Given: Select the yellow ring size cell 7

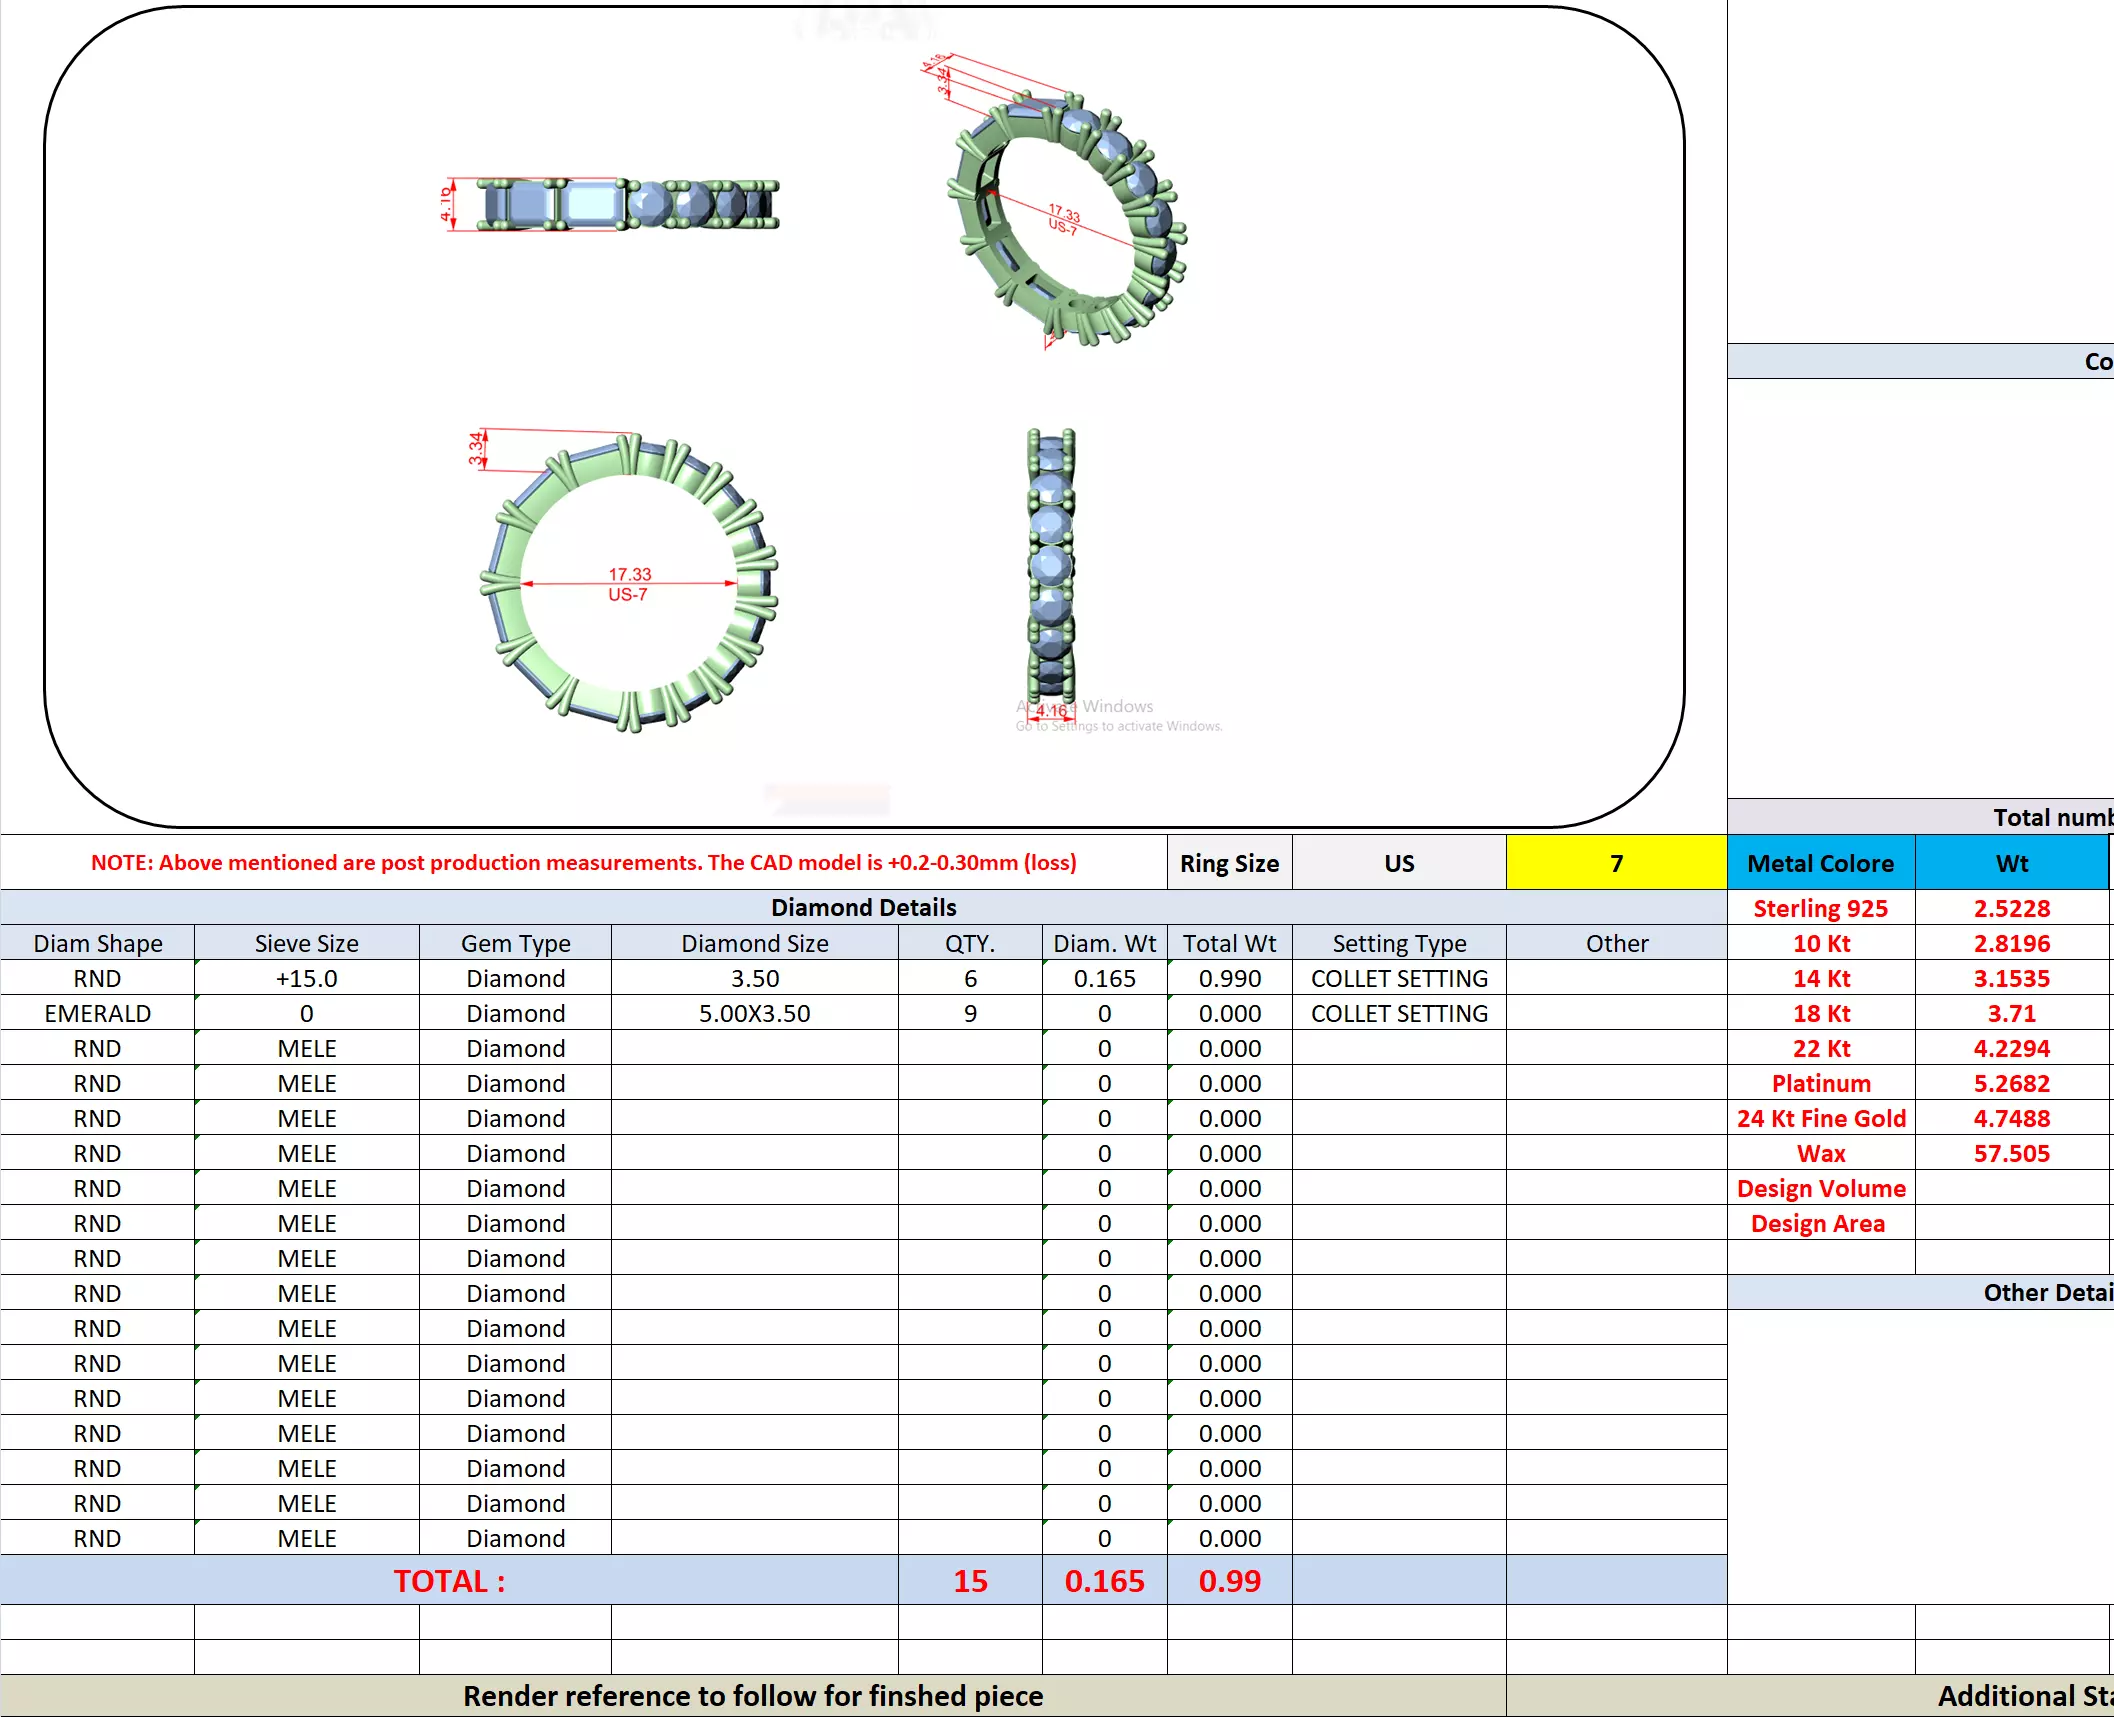Looking at the screenshot, I should tap(1615, 863).
